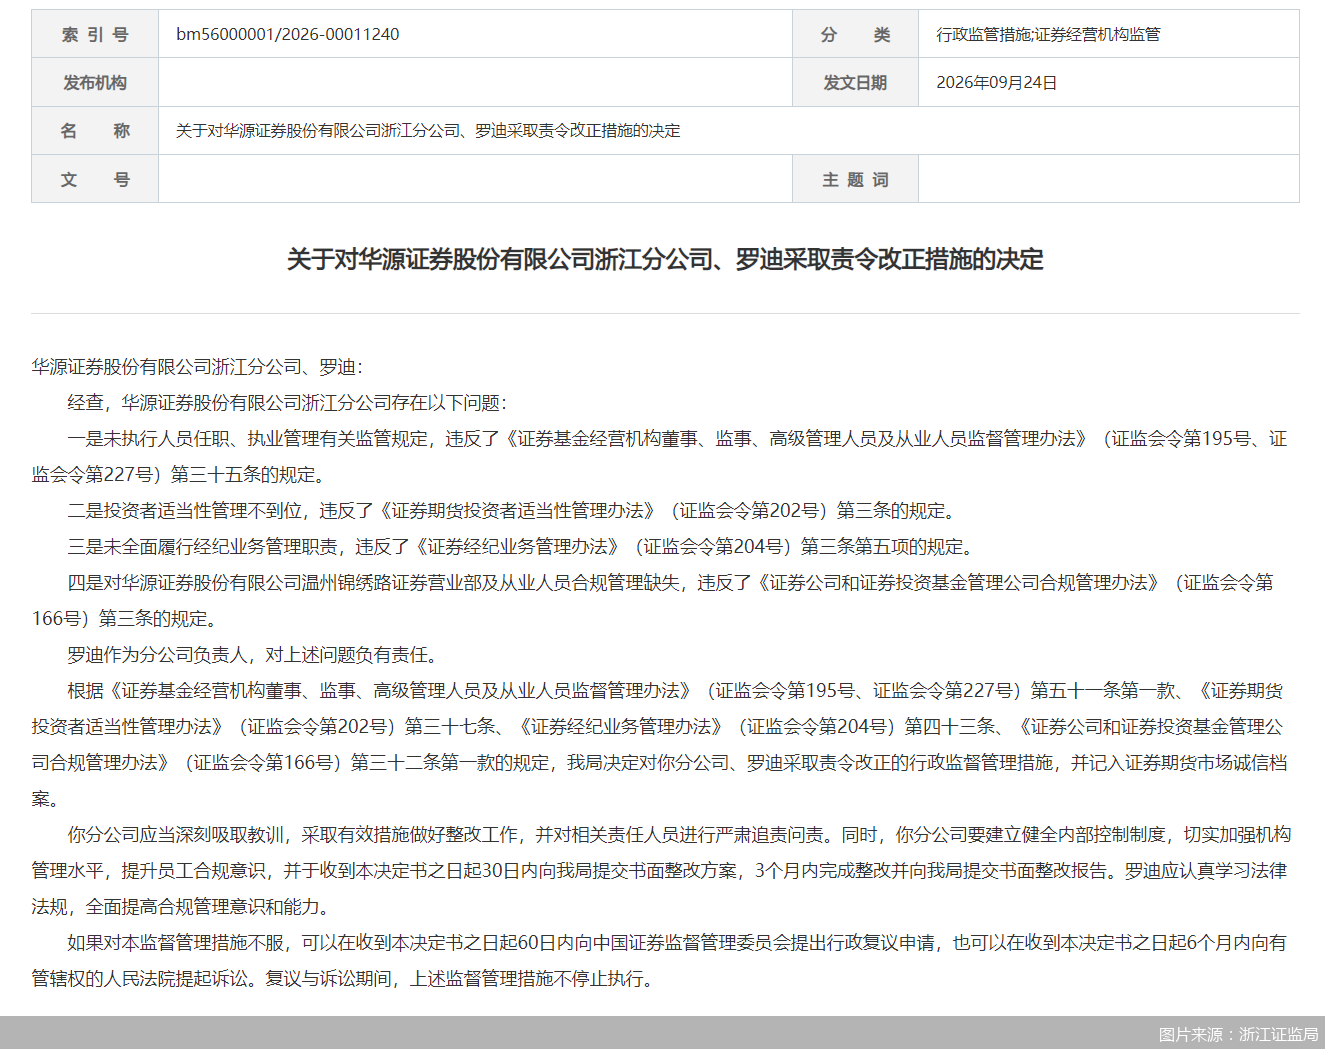Click the date 2026年09月24日

996,82
